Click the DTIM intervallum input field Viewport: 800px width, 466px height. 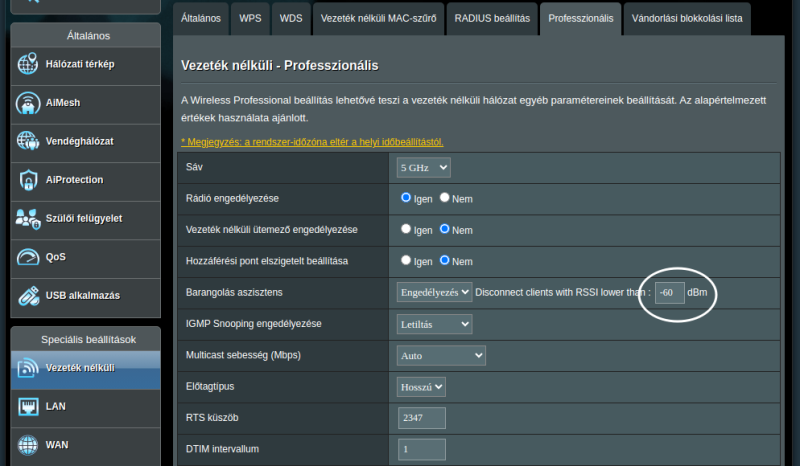421,449
